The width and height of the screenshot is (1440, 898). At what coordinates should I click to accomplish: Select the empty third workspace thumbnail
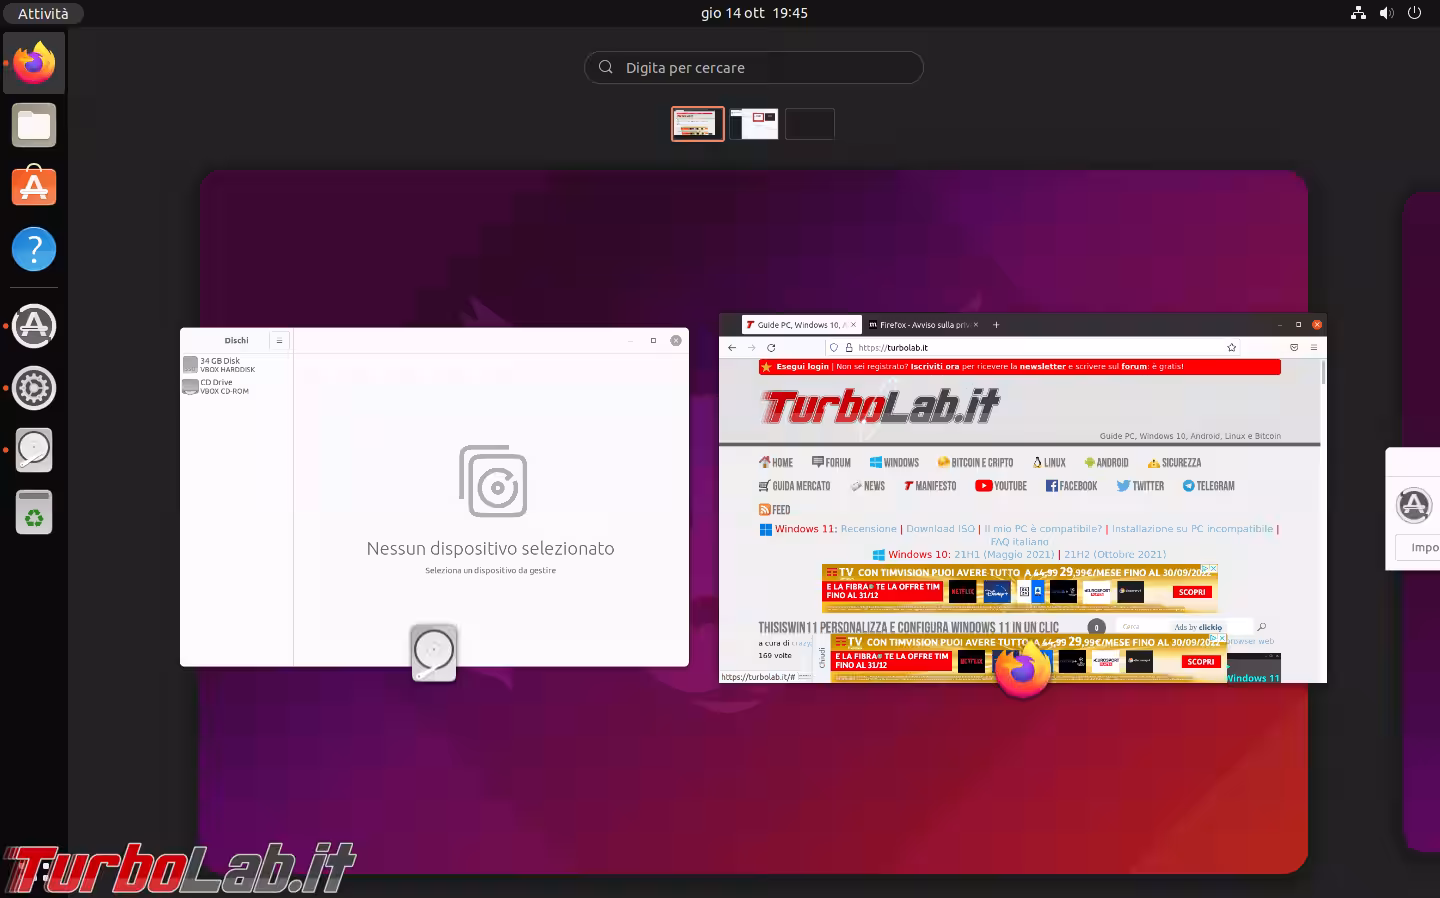(810, 124)
